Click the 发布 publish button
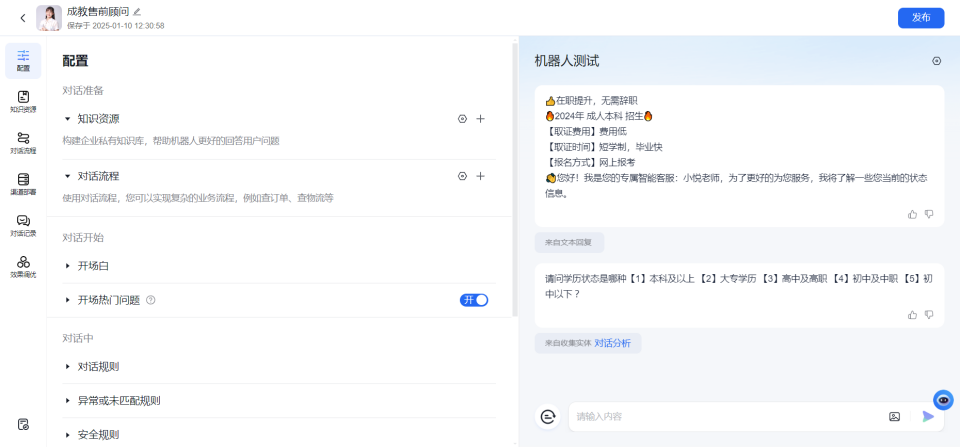Image resolution: width=960 pixels, height=447 pixels. (920, 18)
